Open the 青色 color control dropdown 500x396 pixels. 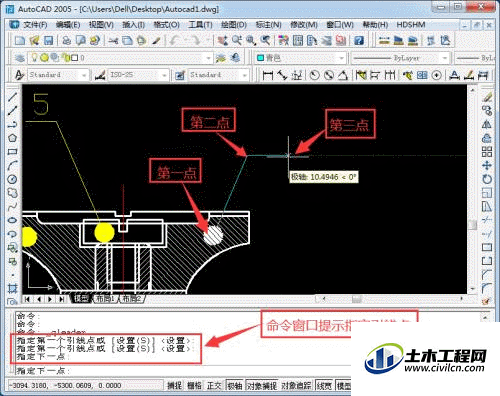pos(341,58)
